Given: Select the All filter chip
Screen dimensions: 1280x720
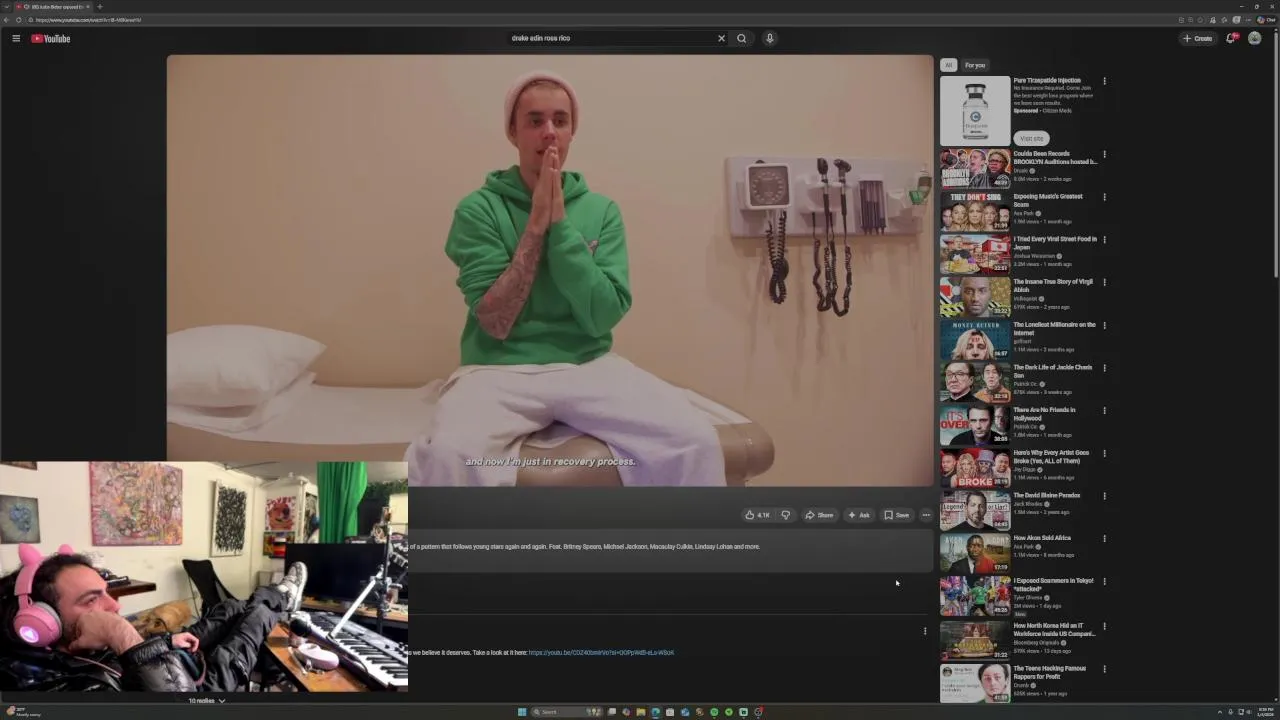Looking at the screenshot, I should click(x=948, y=65).
